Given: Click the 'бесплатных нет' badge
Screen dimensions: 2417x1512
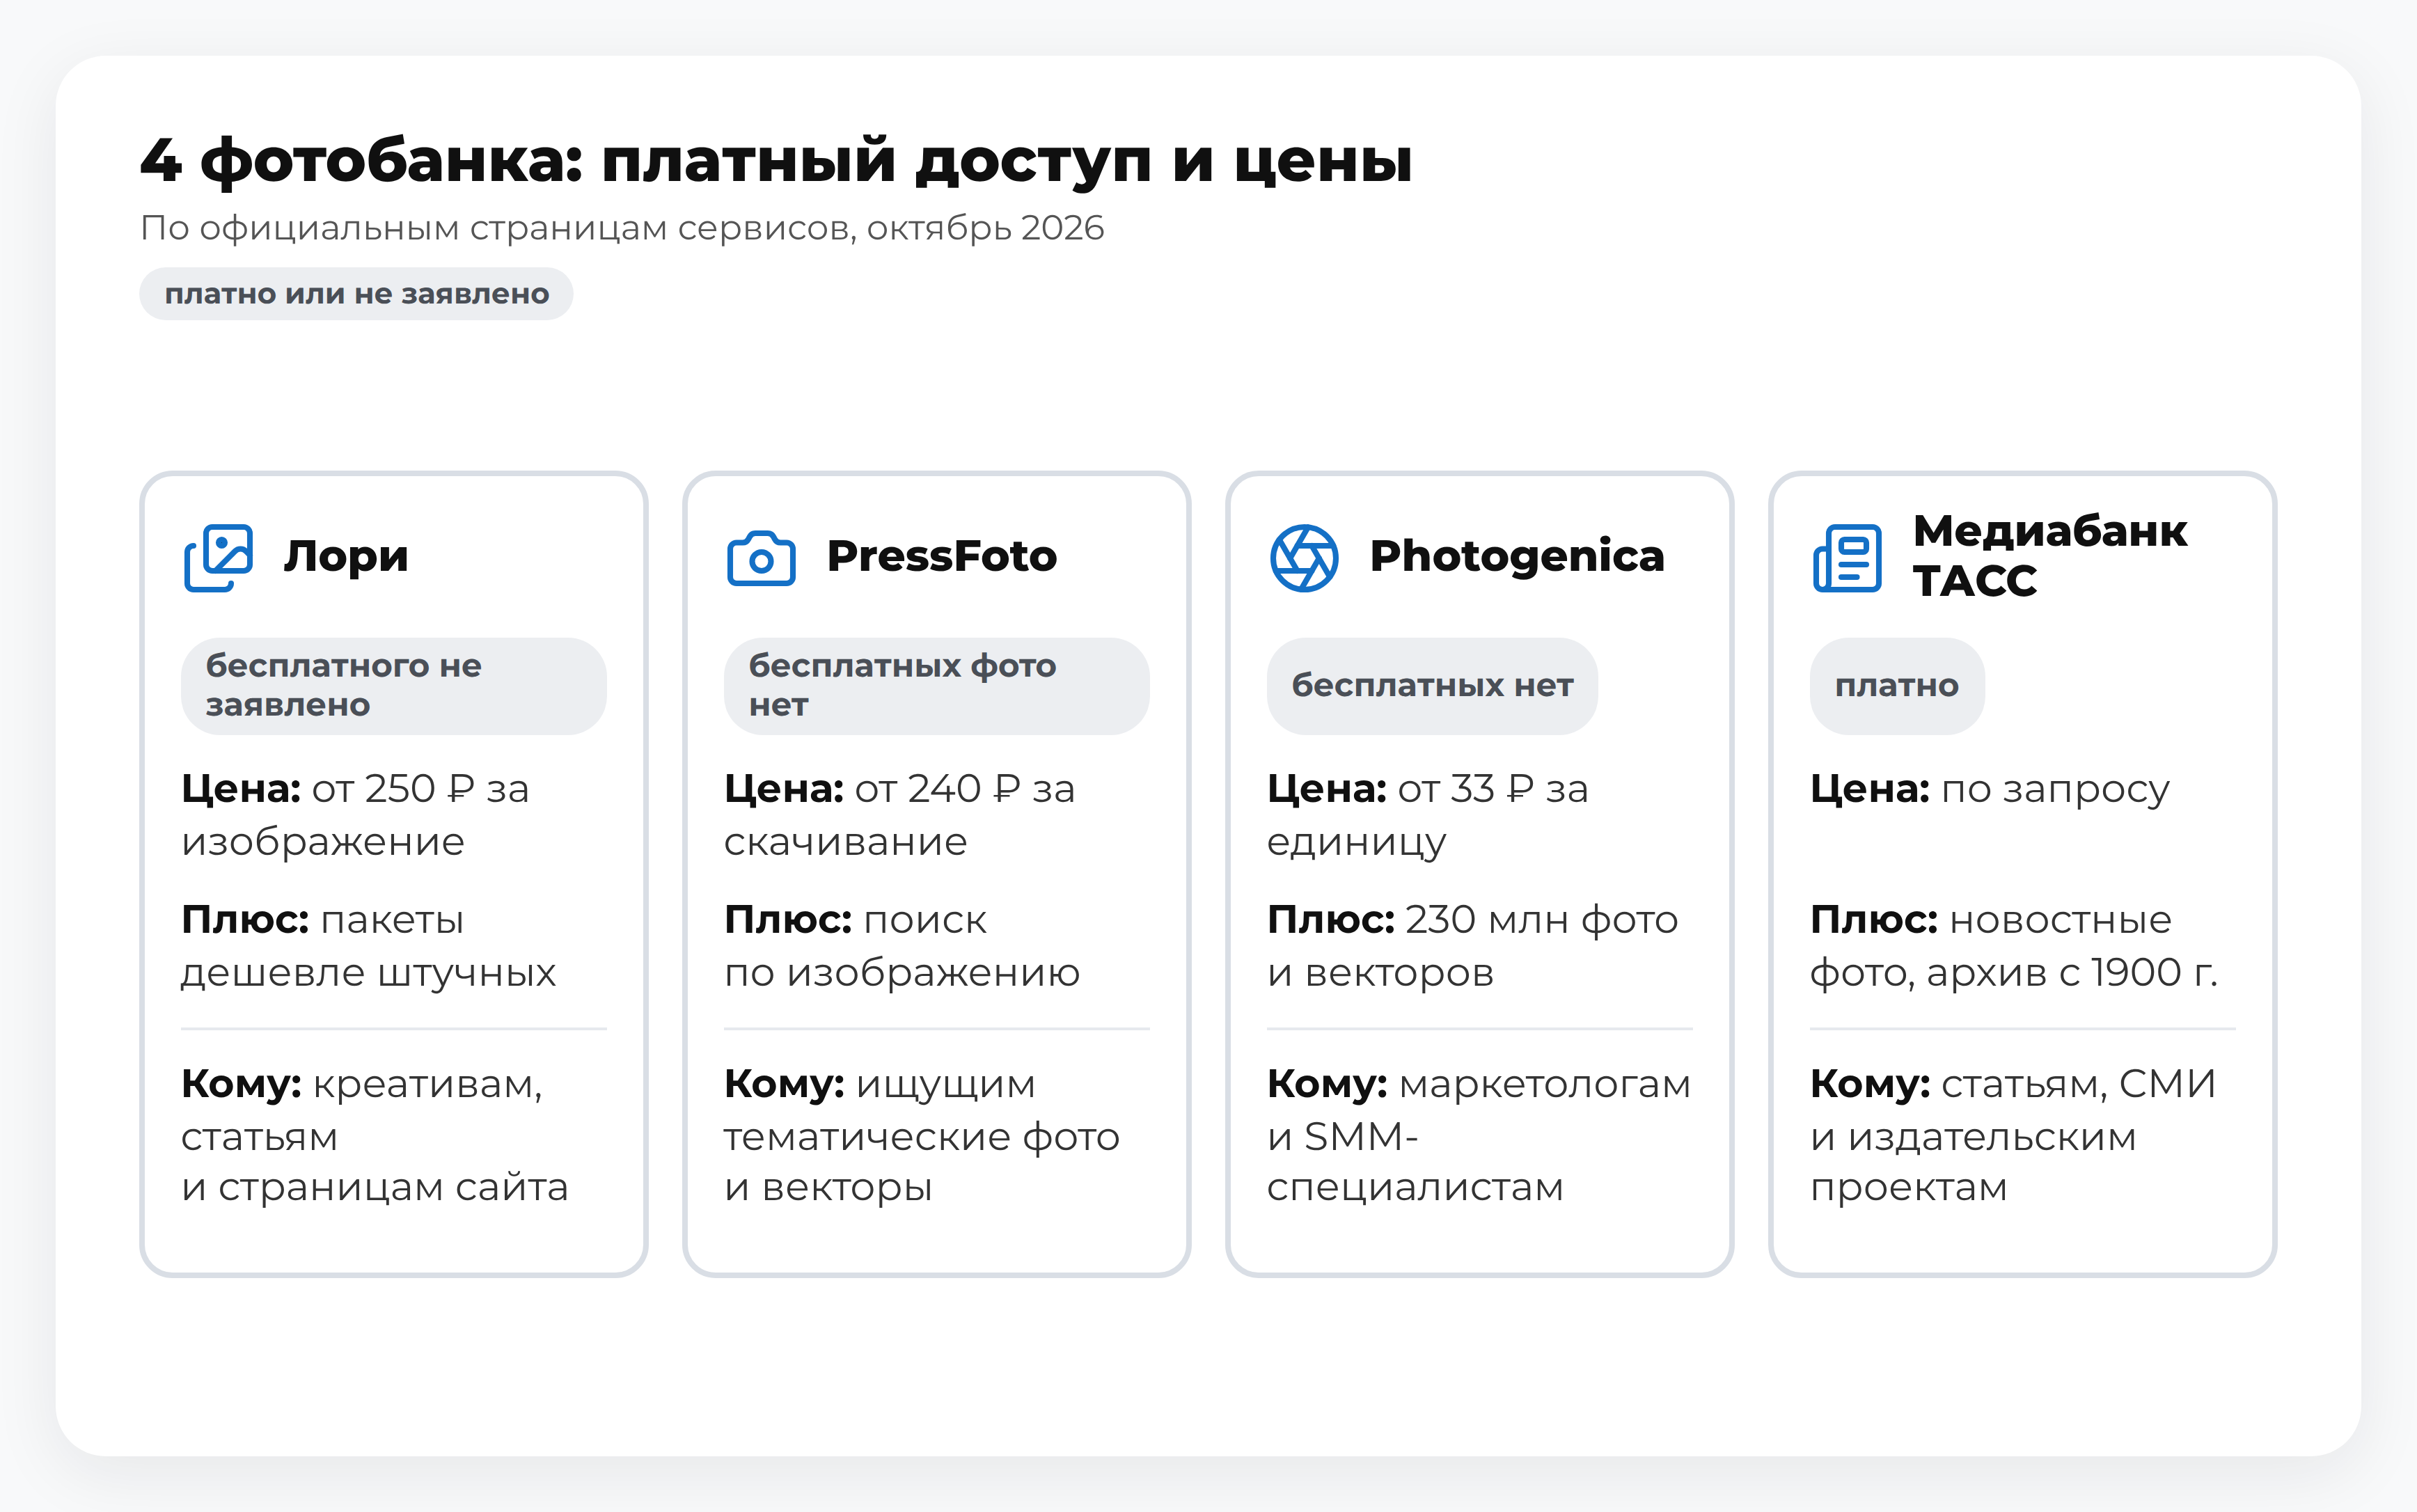Looking at the screenshot, I should coord(1432,686).
